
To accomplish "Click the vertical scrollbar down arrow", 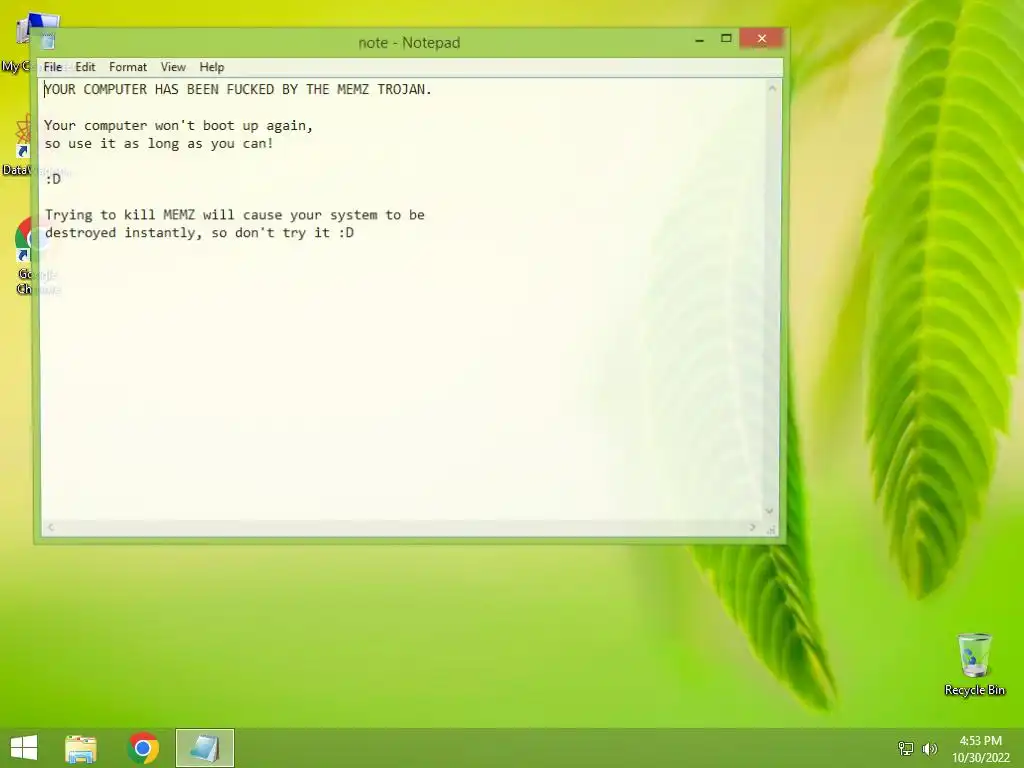I will (x=769, y=511).
